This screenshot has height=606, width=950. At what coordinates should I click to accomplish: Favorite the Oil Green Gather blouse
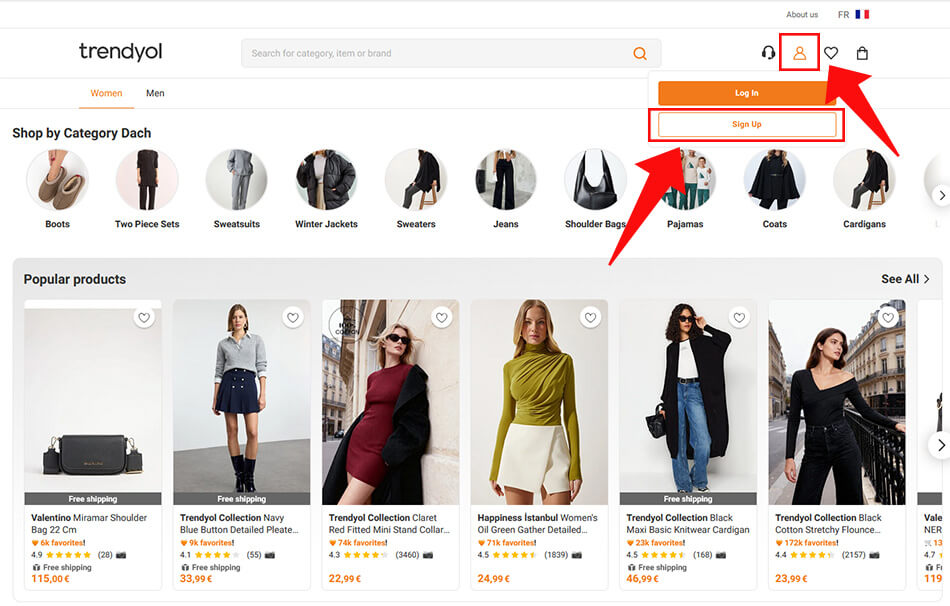point(591,318)
